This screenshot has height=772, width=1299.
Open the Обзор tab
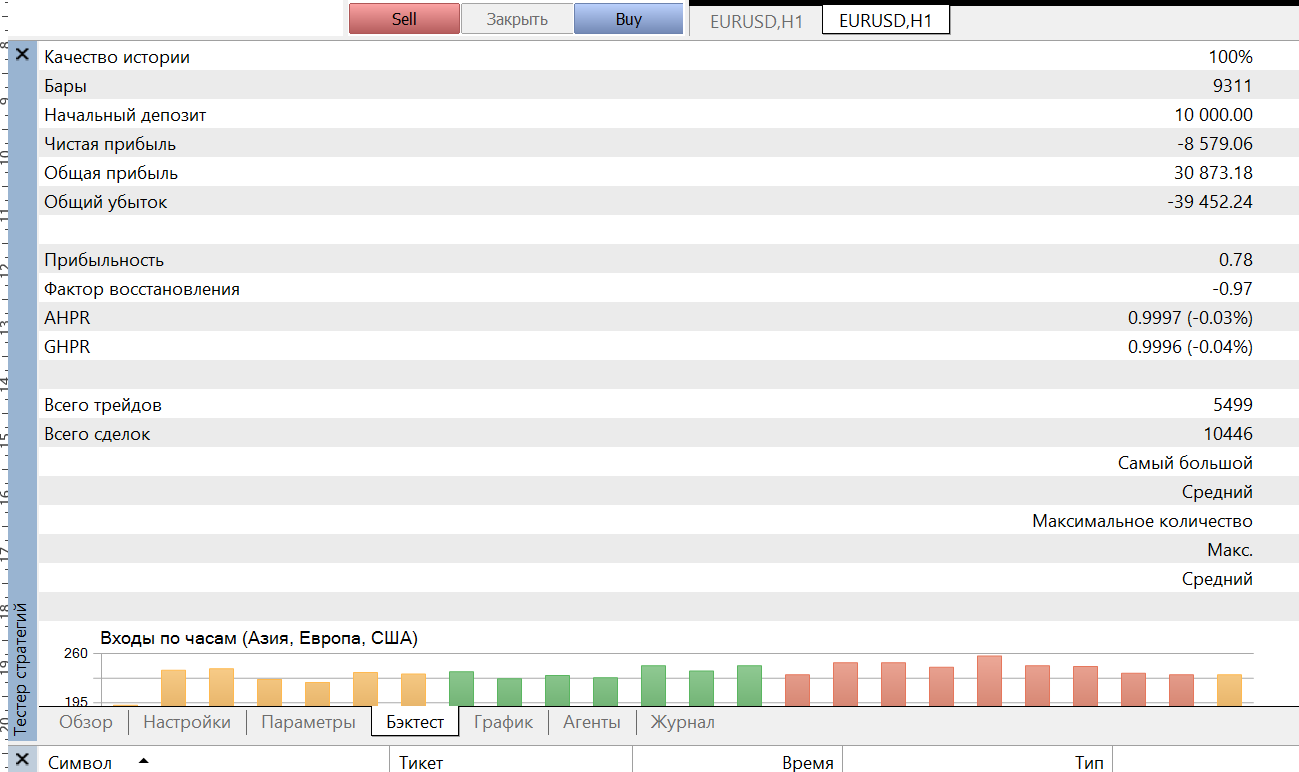pos(85,722)
